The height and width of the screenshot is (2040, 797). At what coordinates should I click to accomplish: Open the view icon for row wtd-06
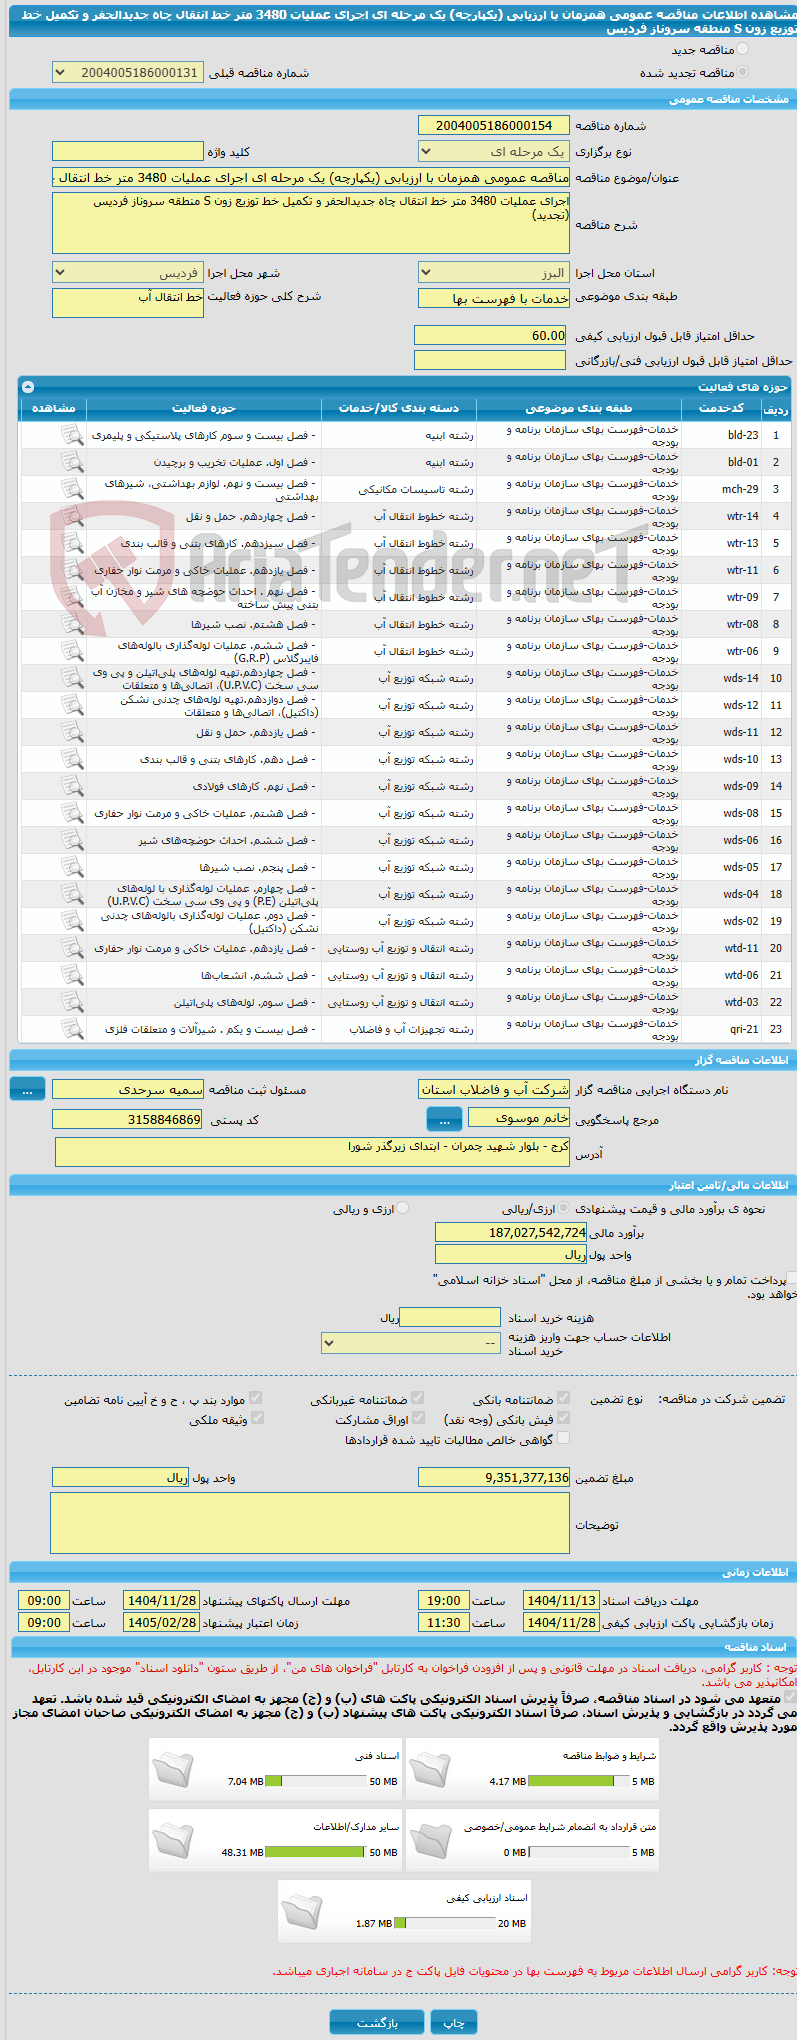[71, 975]
